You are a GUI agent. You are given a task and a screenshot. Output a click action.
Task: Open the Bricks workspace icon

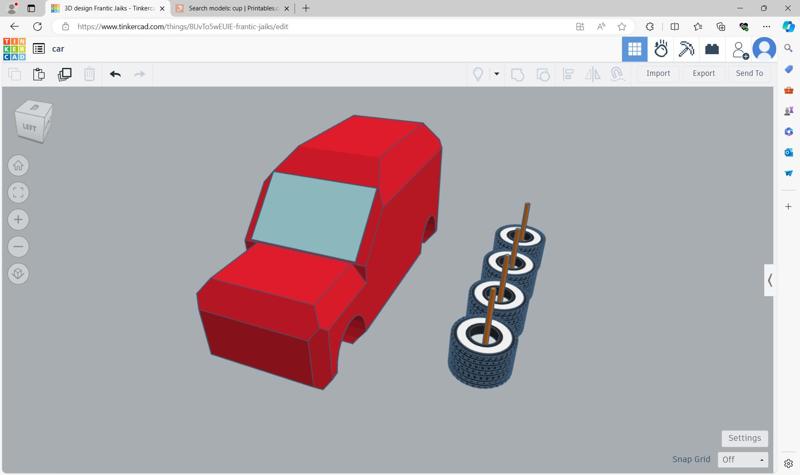click(x=712, y=48)
